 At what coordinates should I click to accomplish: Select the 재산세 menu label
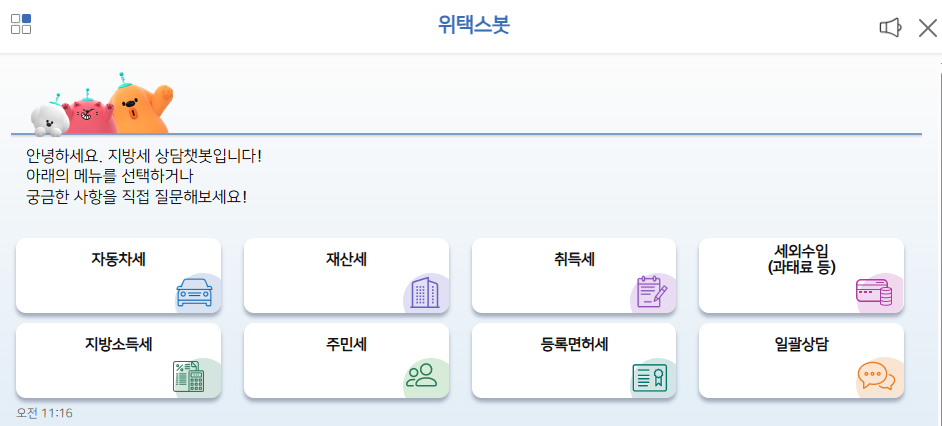347,259
